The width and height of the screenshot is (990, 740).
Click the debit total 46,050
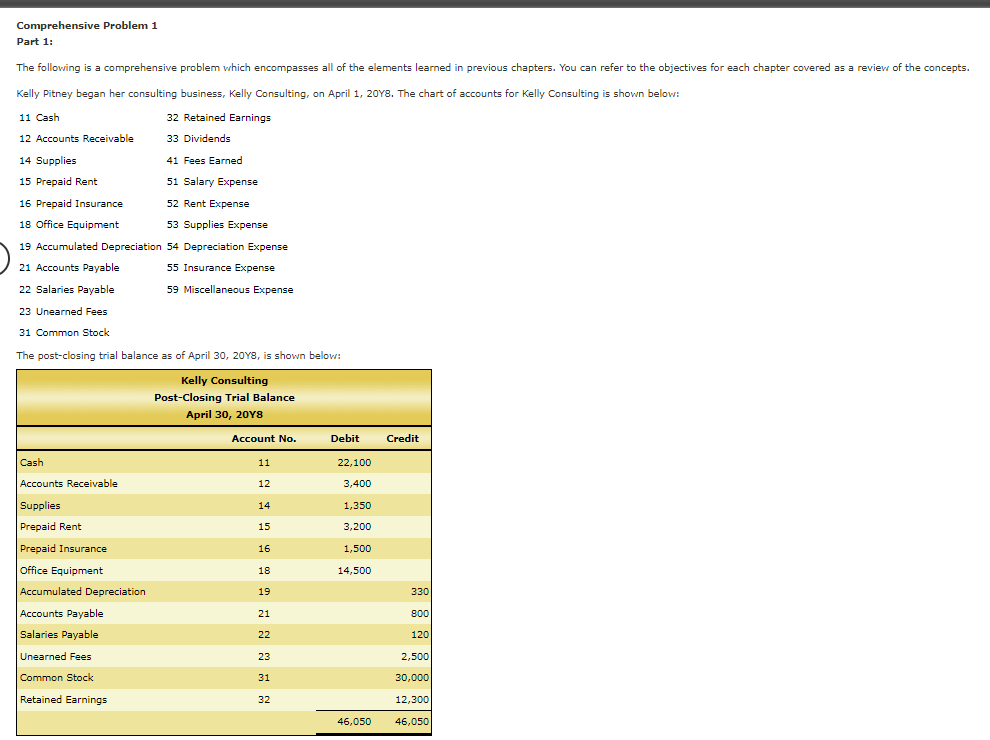click(x=355, y=720)
